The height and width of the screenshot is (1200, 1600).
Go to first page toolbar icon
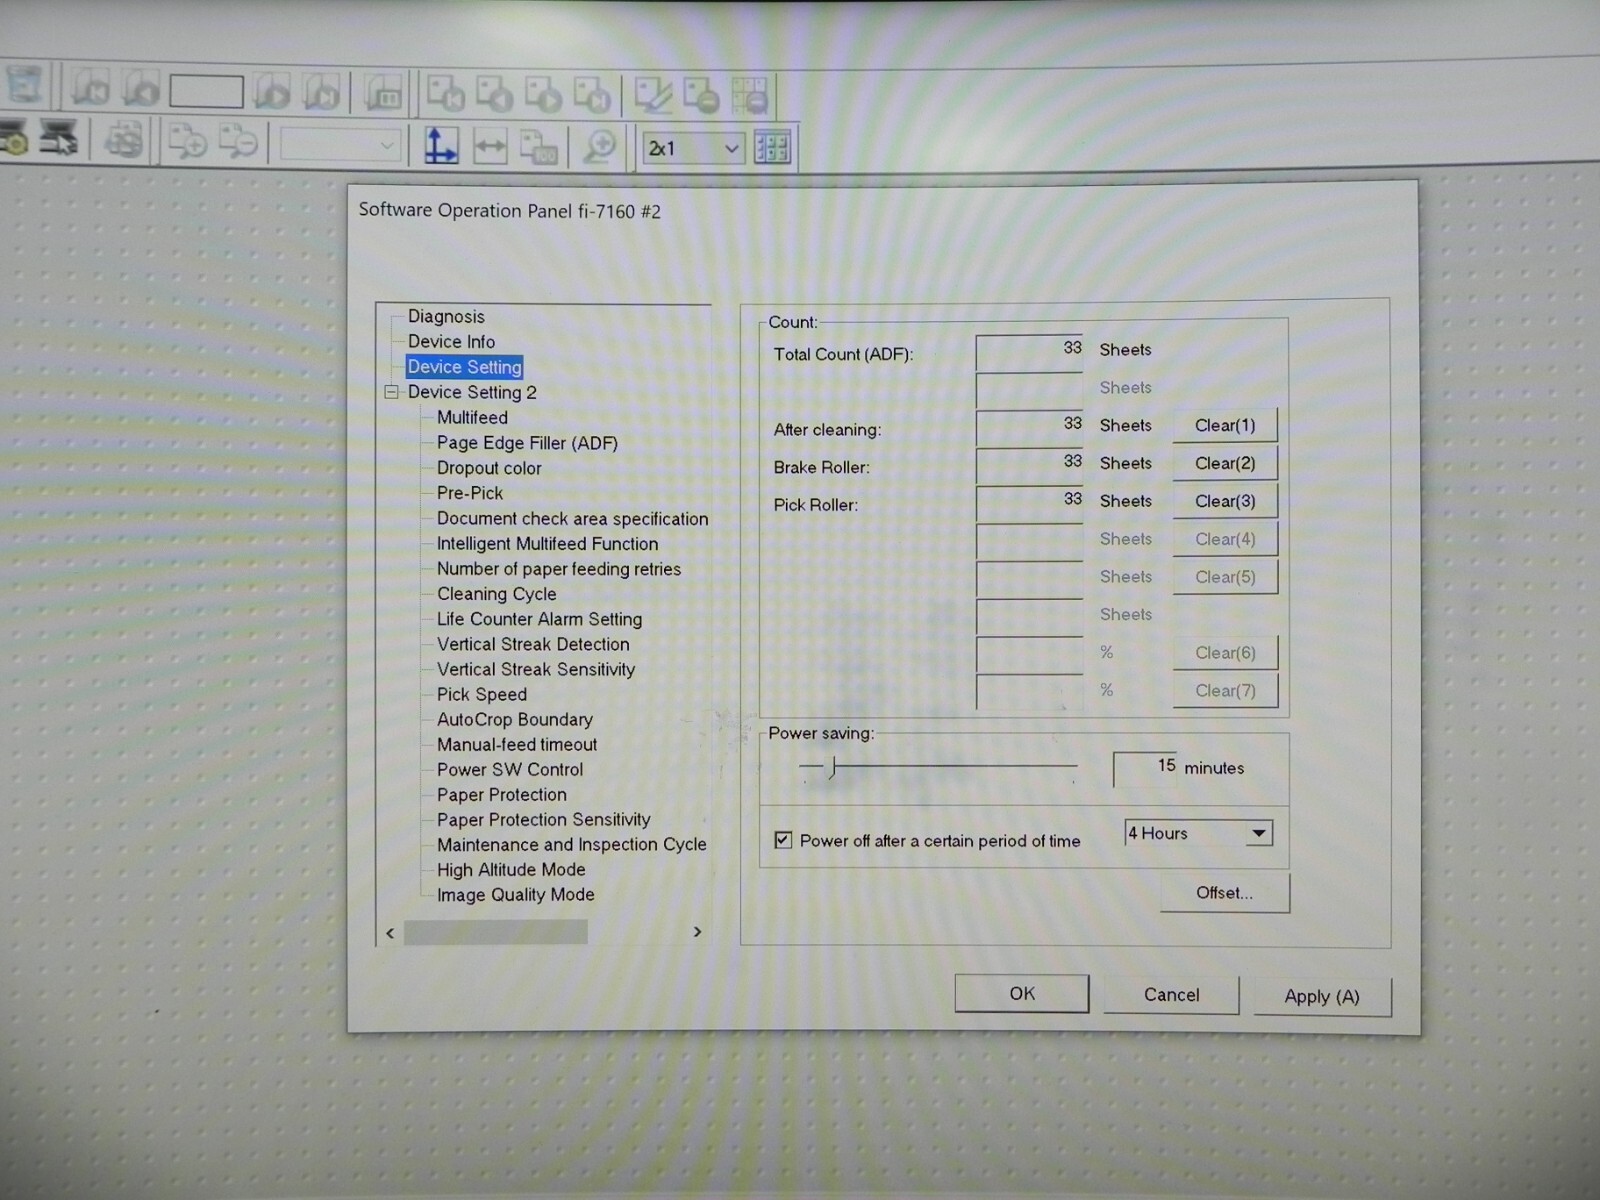click(x=91, y=90)
